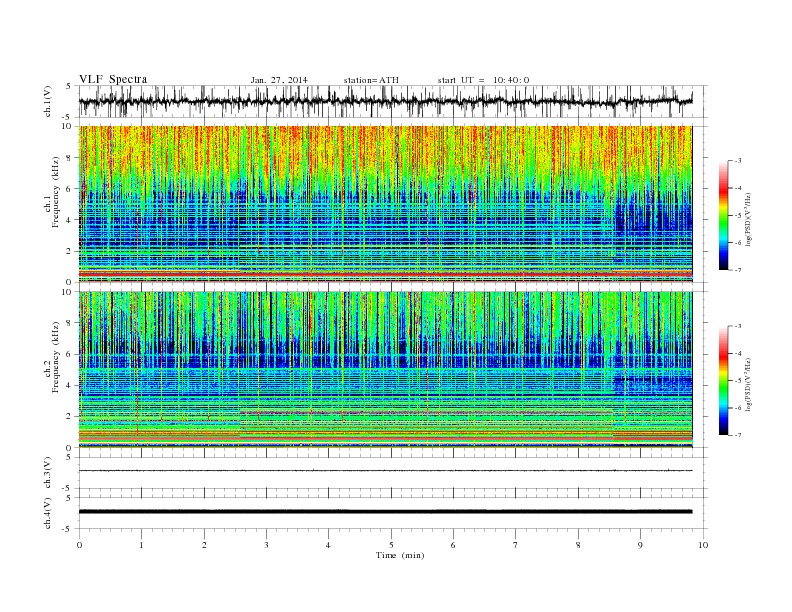Click the thick ch.4 voltage trace
The height and width of the screenshot is (612, 792).
click(x=386, y=512)
